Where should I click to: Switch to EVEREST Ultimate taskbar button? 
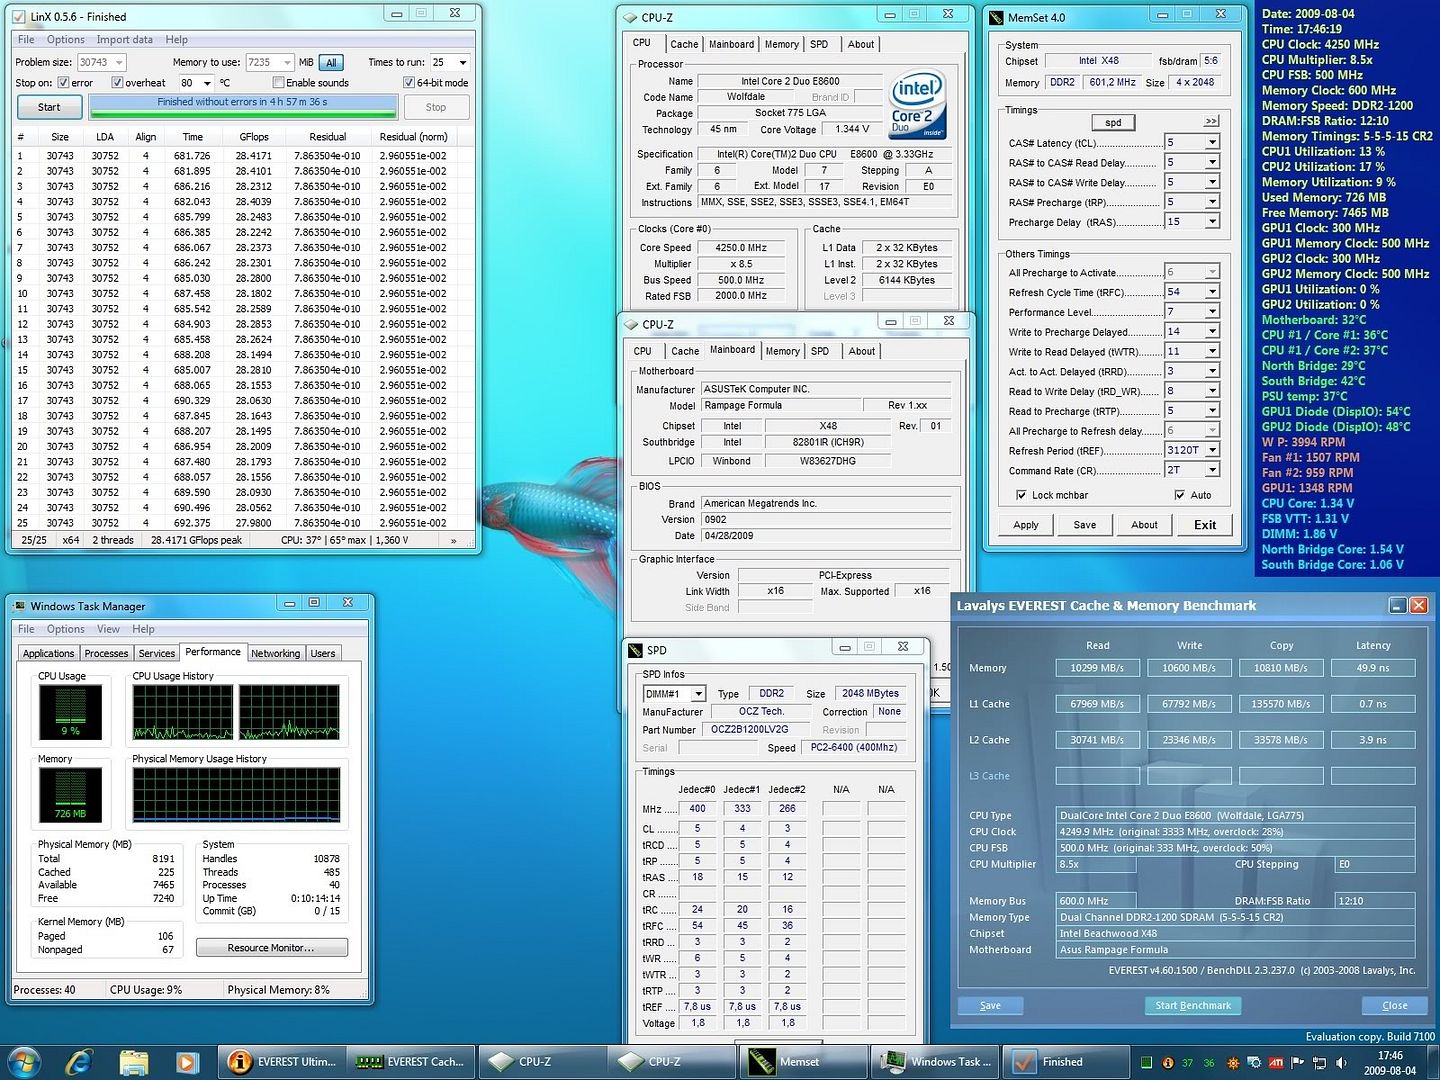[x=283, y=1061]
